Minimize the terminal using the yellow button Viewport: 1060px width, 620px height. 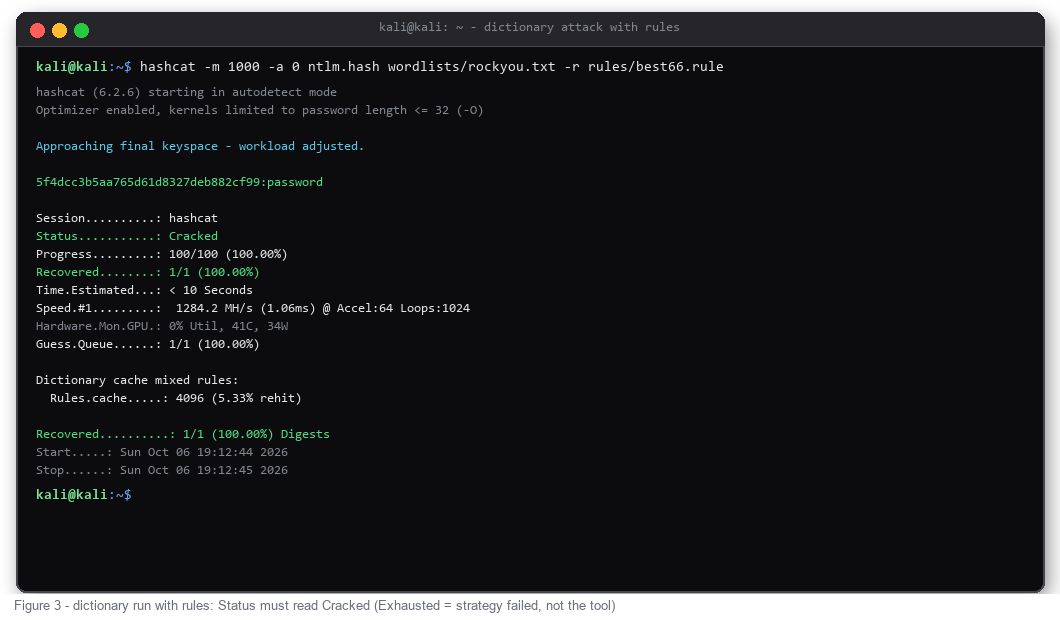(59, 30)
